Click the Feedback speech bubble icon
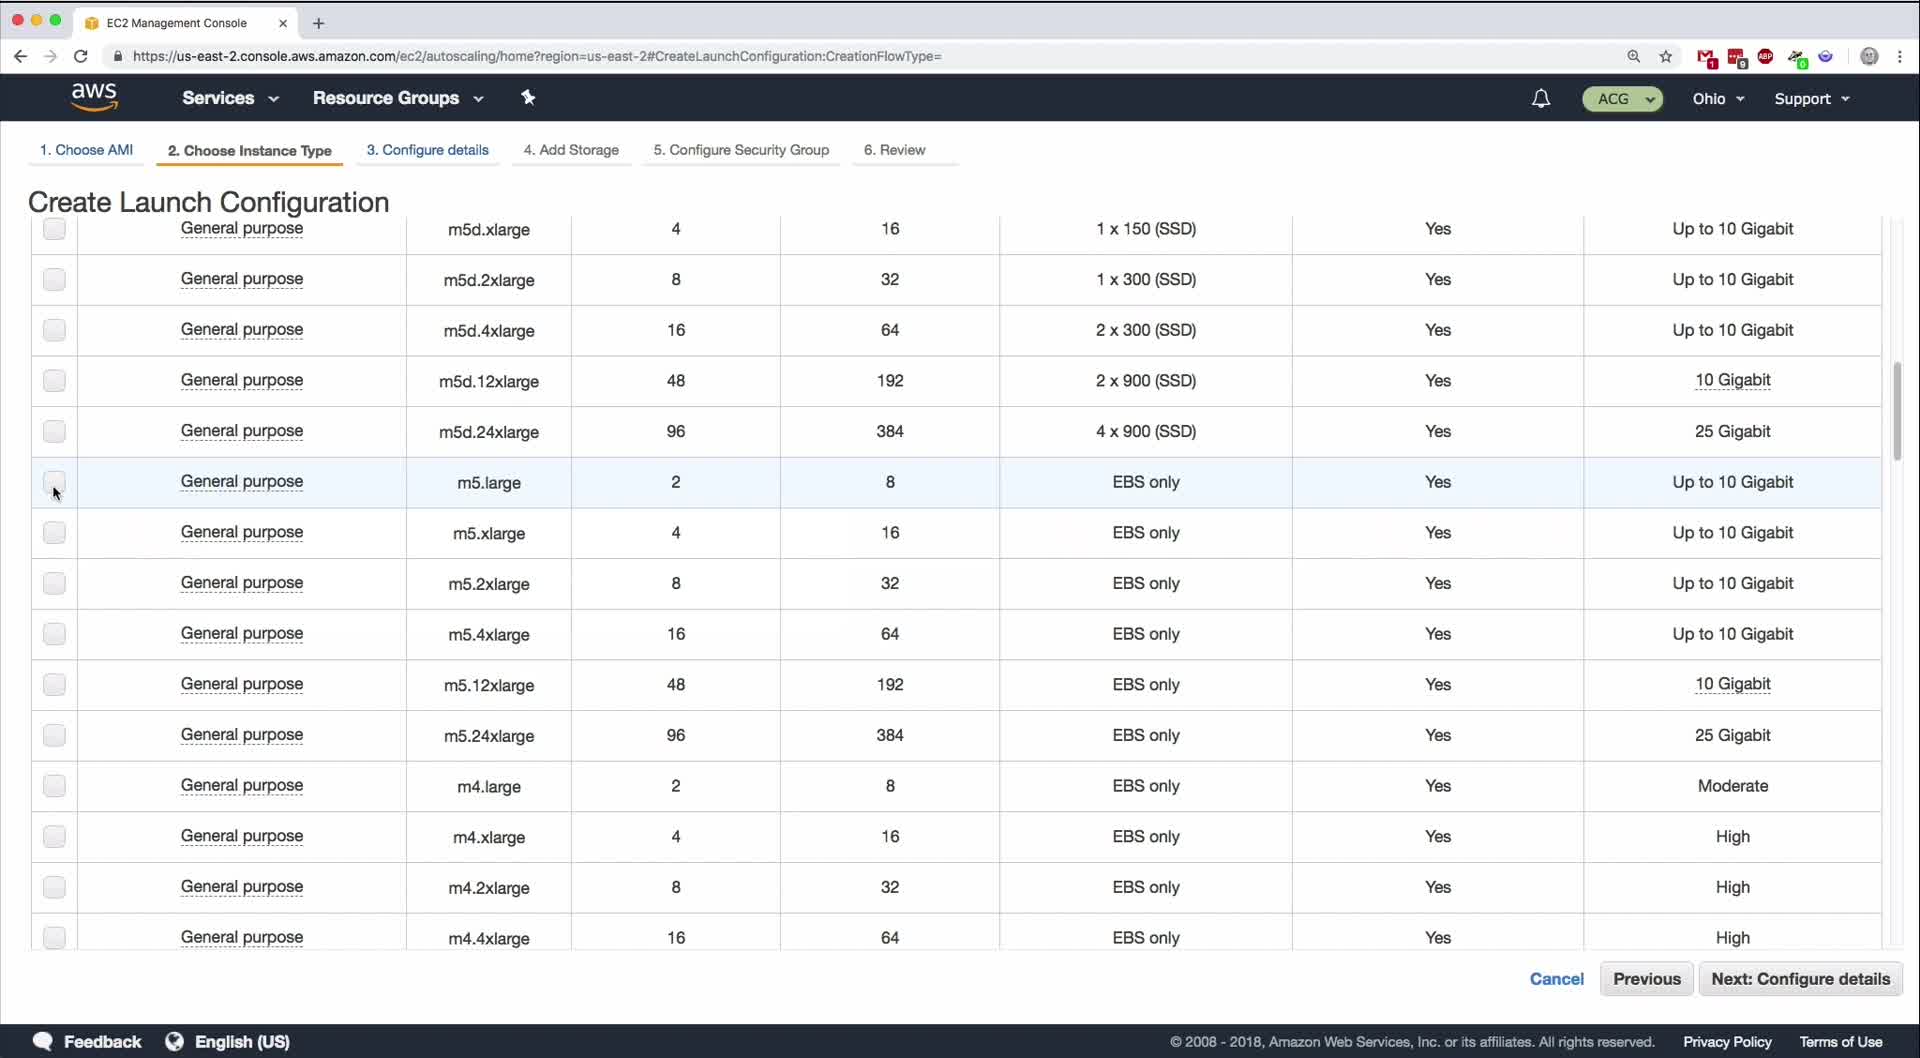 pyautogui.click(x=42, y=1041)
